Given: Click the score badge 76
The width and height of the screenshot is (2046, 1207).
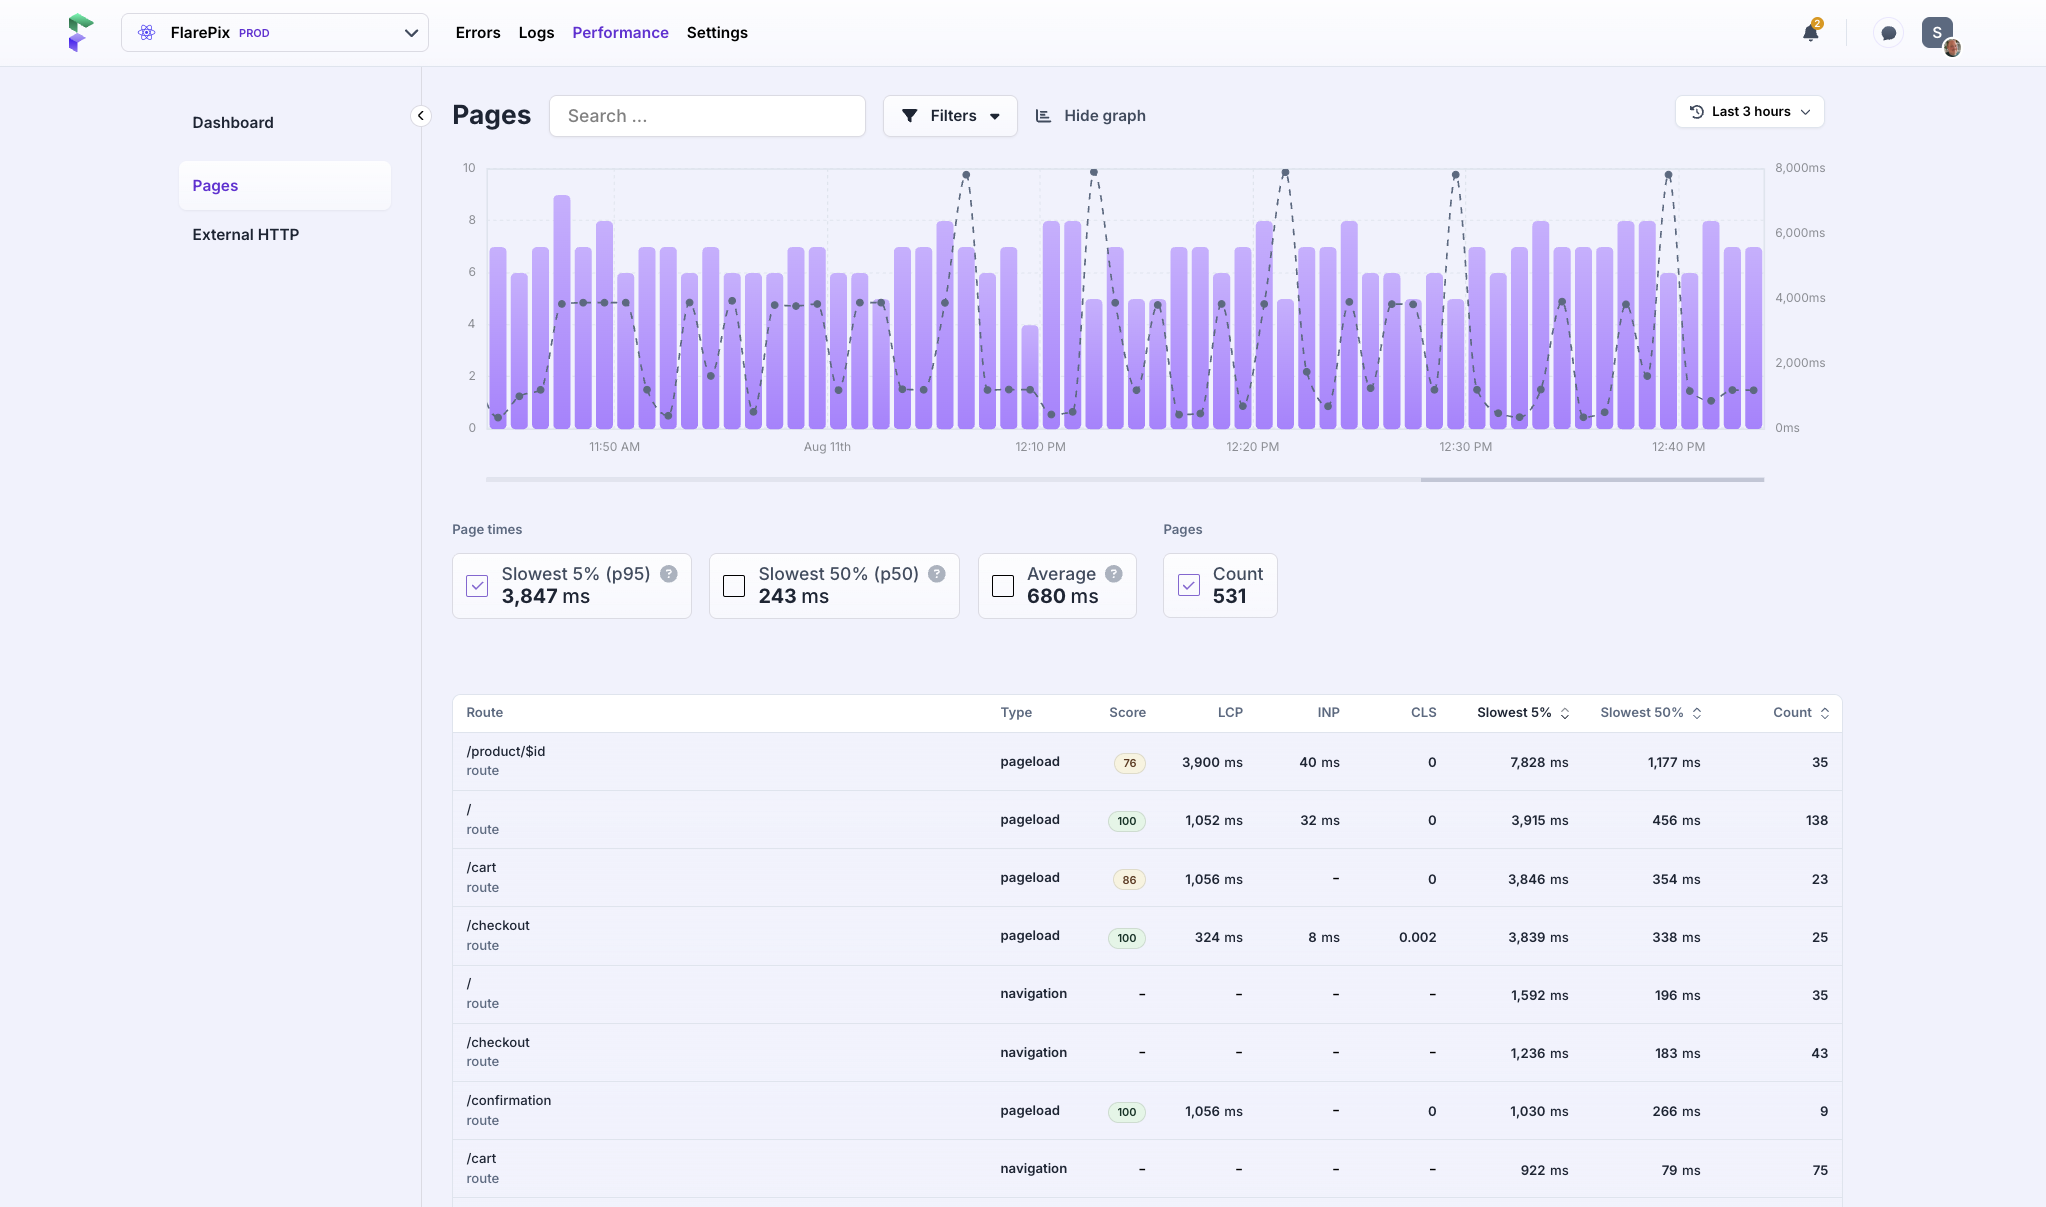Looking at the screenshot, I should pos(1129,763).
